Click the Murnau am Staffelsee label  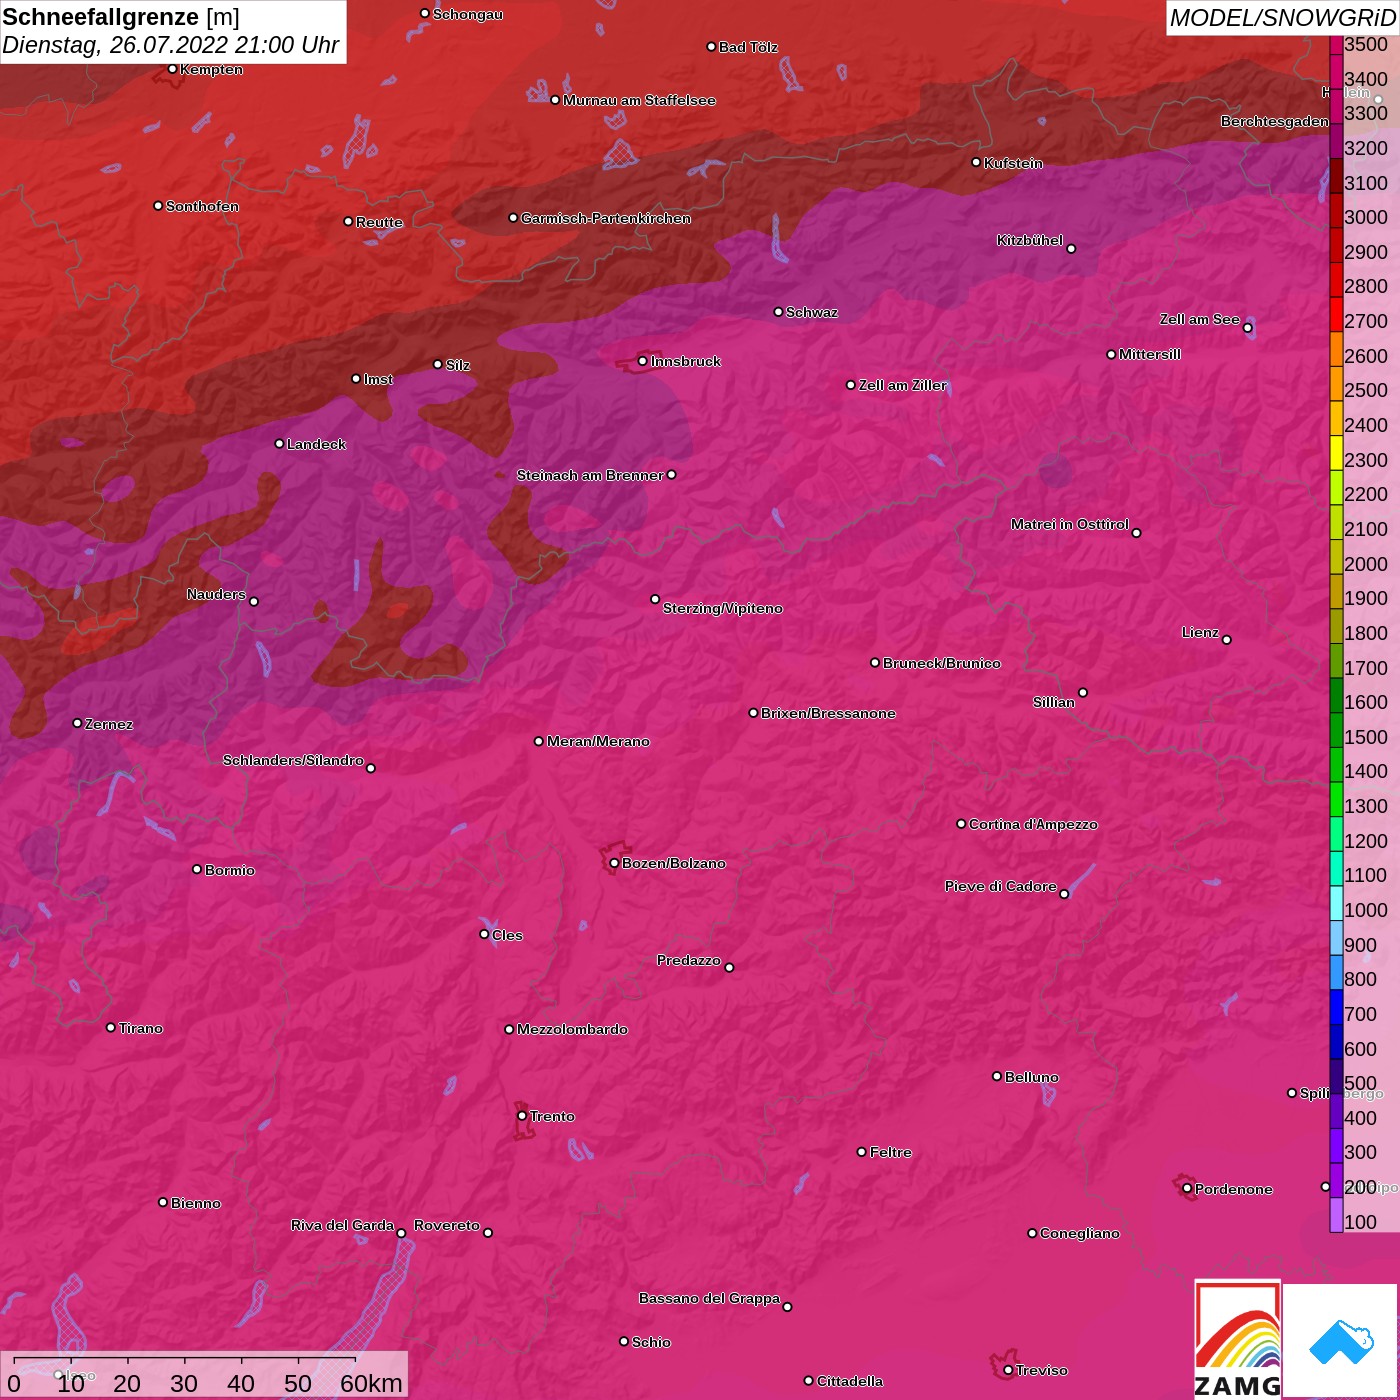(639, 100)
